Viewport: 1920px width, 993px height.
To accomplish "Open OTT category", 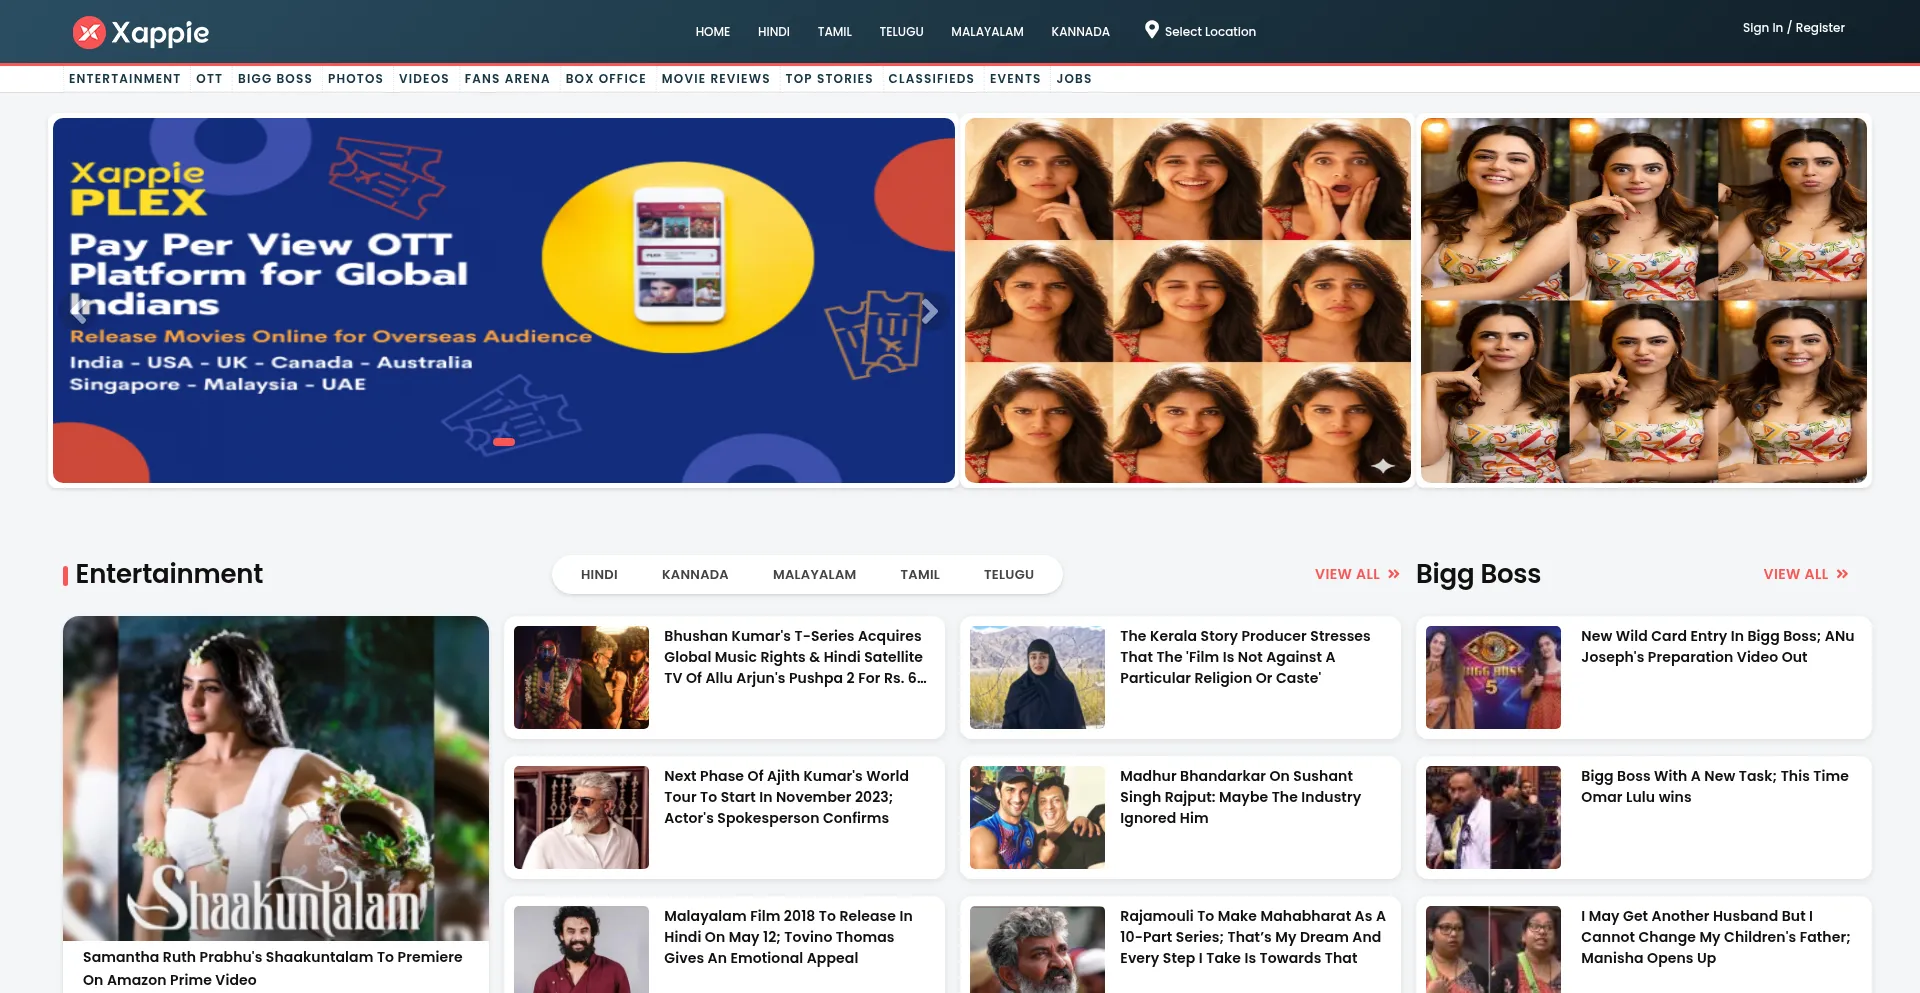I will (209, 79).
